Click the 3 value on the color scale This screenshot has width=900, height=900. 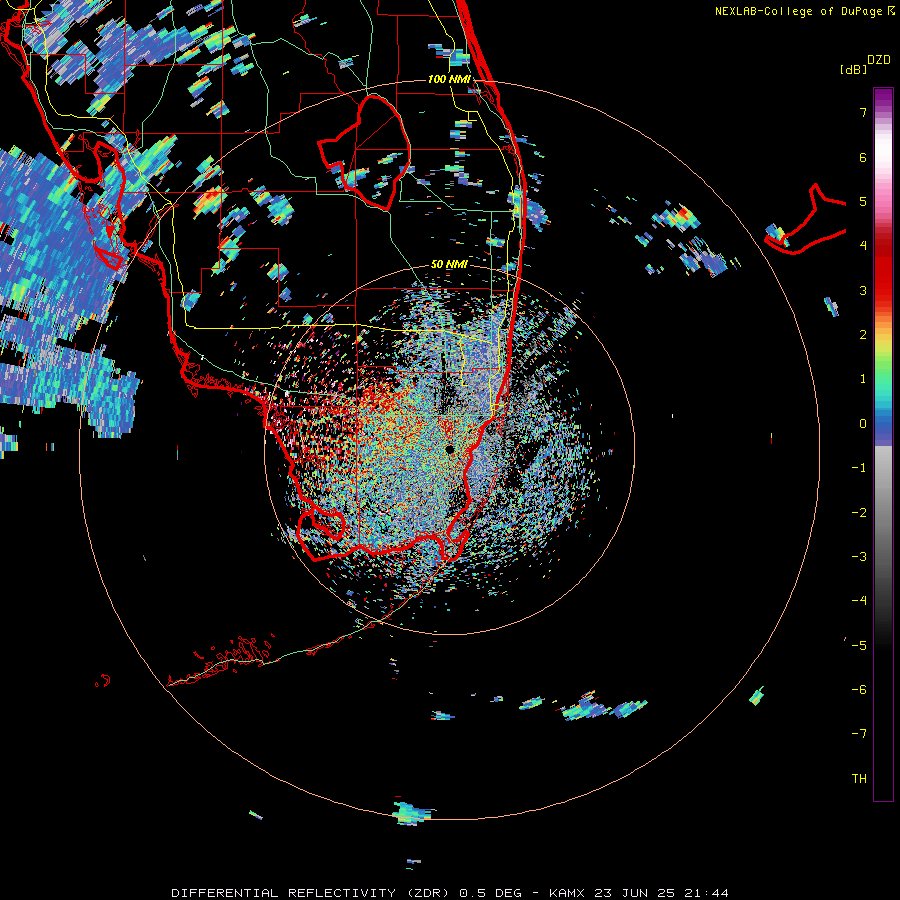(x=863, y=290)
